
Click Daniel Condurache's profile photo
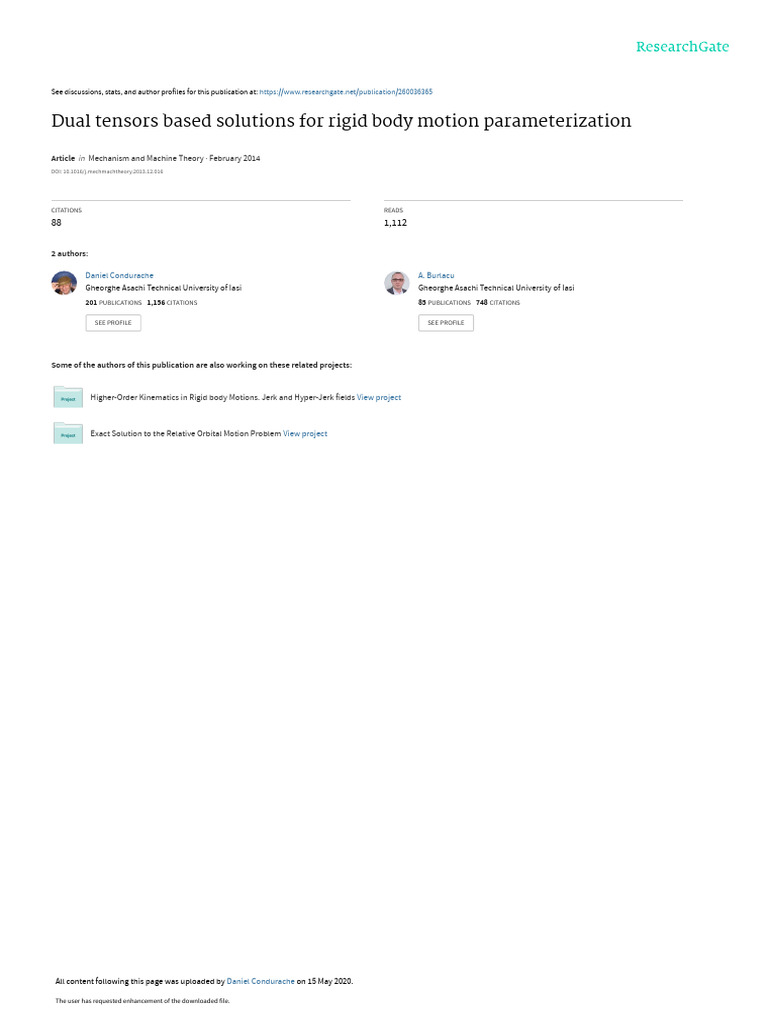click(64, 283)
